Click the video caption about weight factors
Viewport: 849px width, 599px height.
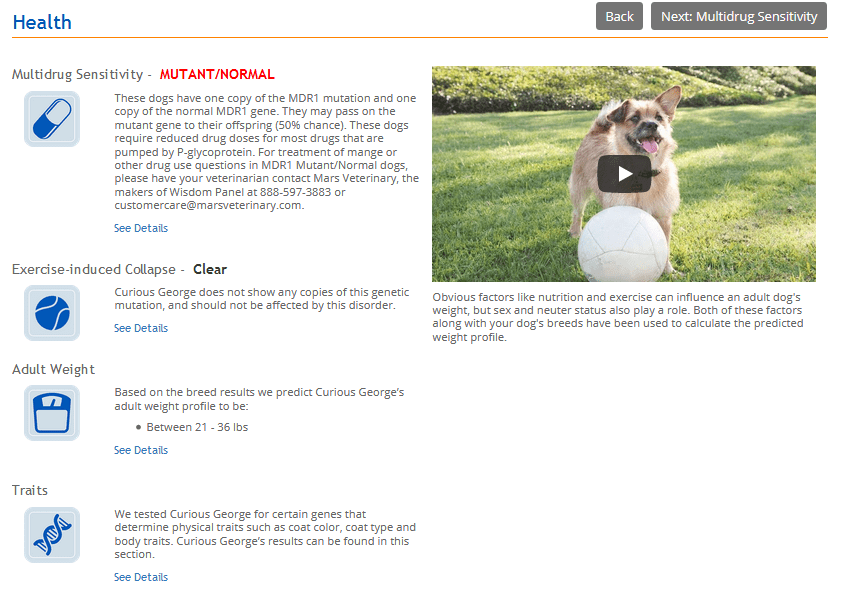(618, 317)
